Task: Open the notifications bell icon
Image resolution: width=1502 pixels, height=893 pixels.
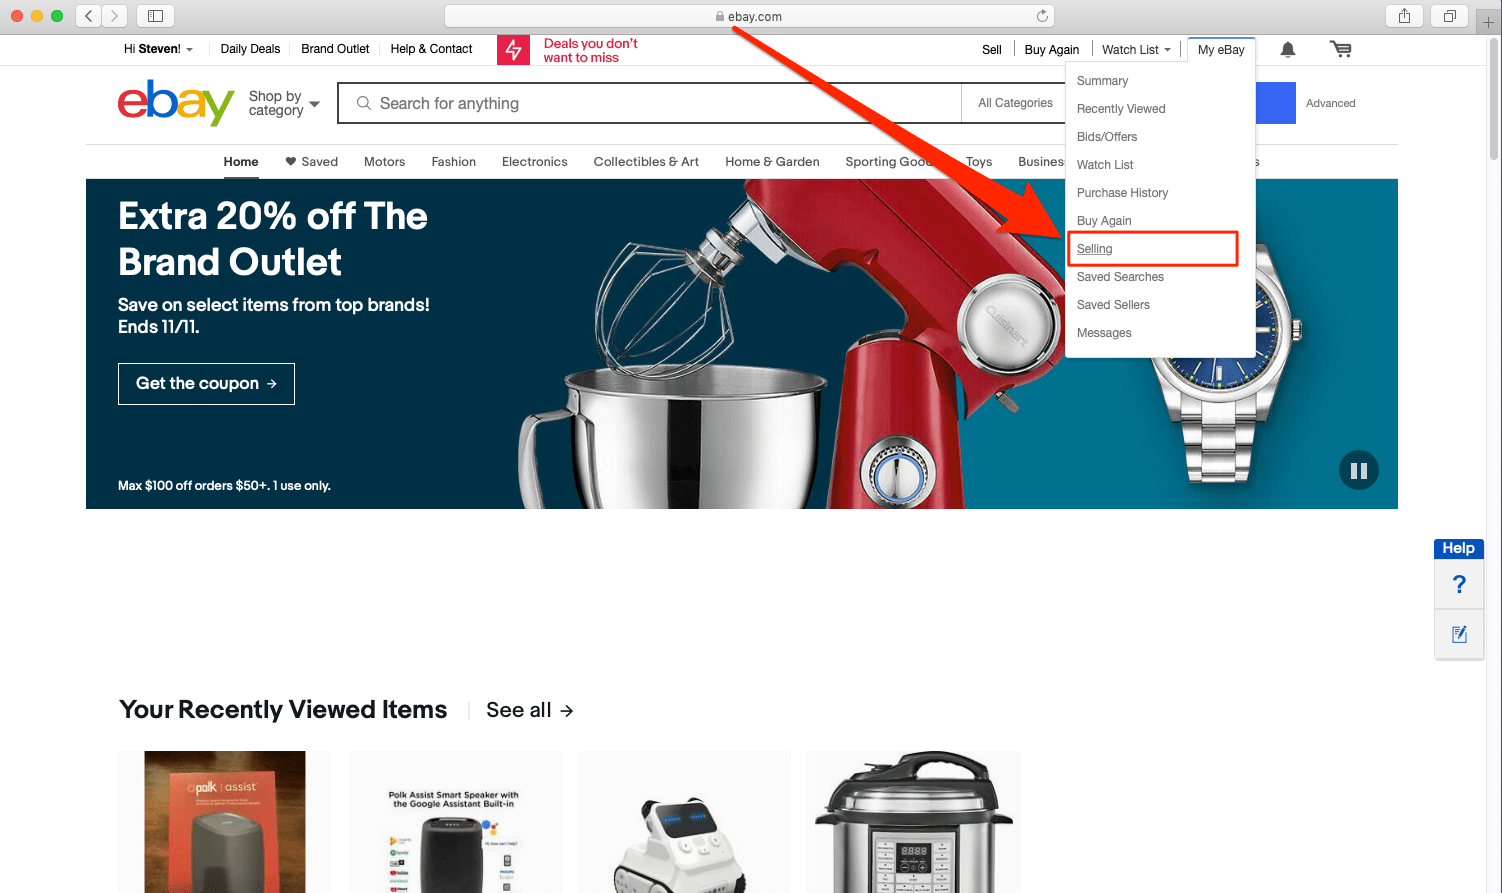Action: tap(1288, 49)
